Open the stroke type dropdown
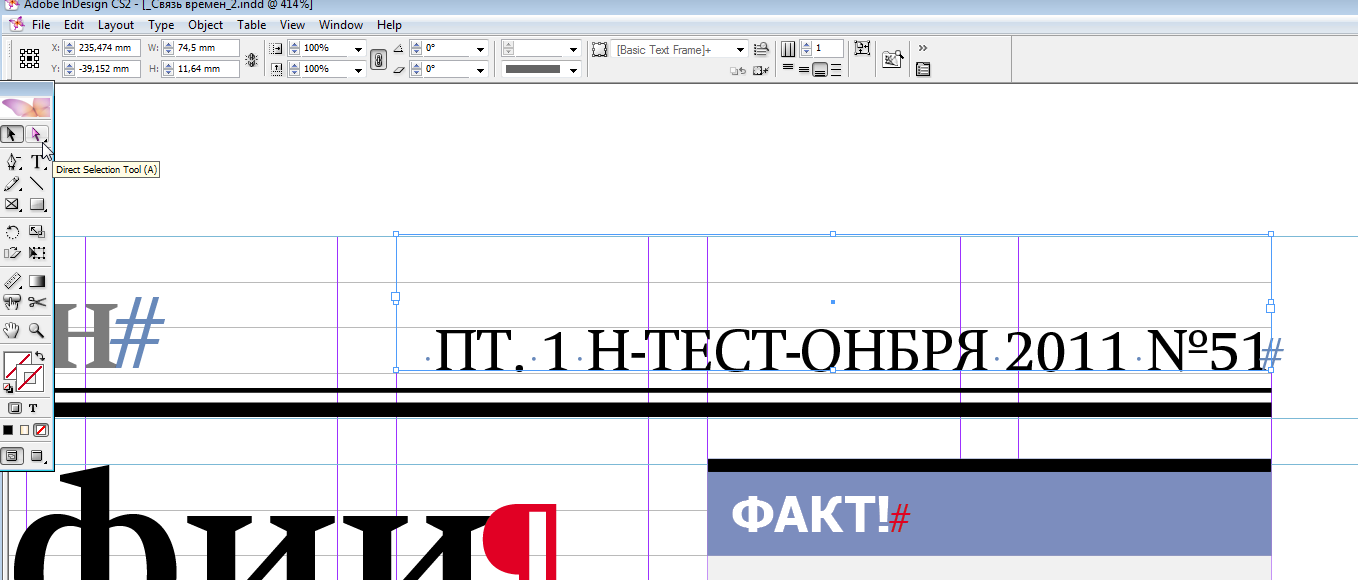Screen dimensions: 1358x580 pyautogui.click(x=573, y=69)
